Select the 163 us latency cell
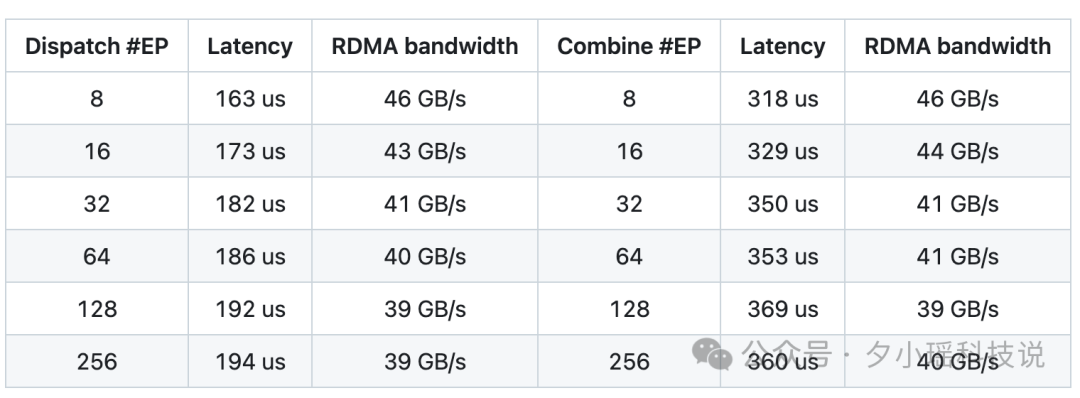 click(250, 98)
